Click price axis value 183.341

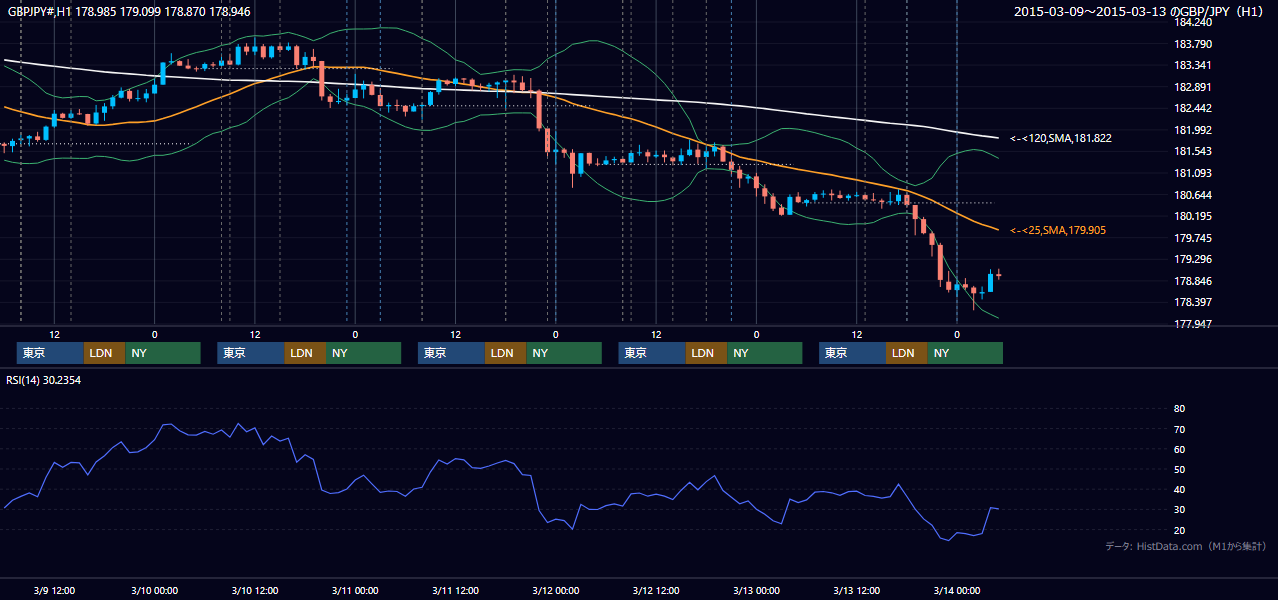pos(1193,65)
